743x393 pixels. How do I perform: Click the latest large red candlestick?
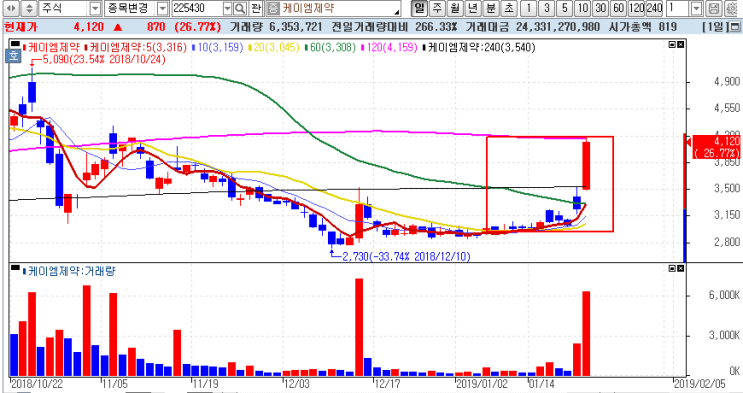click(586, 165)
